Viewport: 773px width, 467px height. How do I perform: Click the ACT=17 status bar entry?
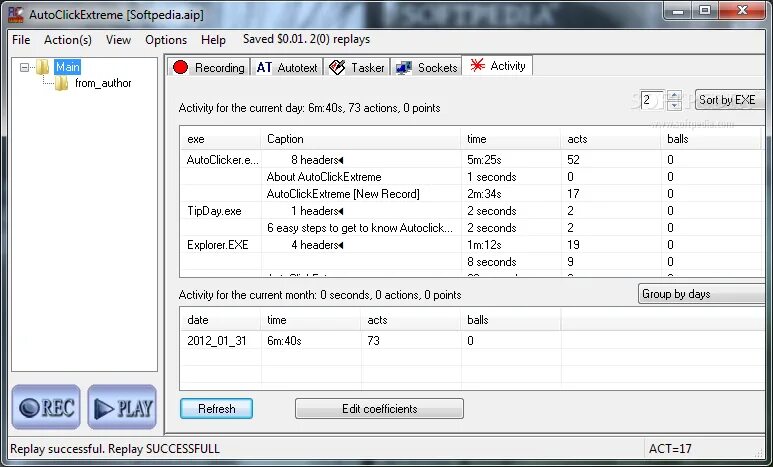[670, 449]
